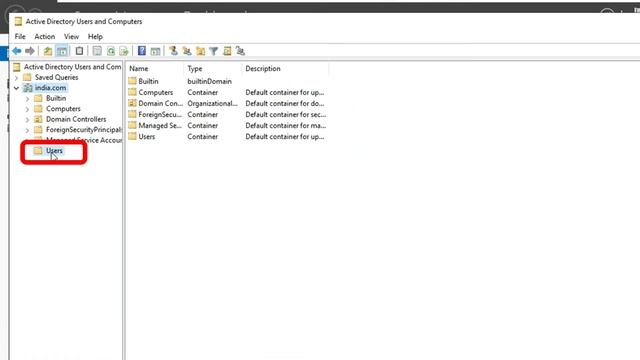Select the Managed Se... row in the list
The width and height of the screenshot is (640, 360).
[227, 125]
